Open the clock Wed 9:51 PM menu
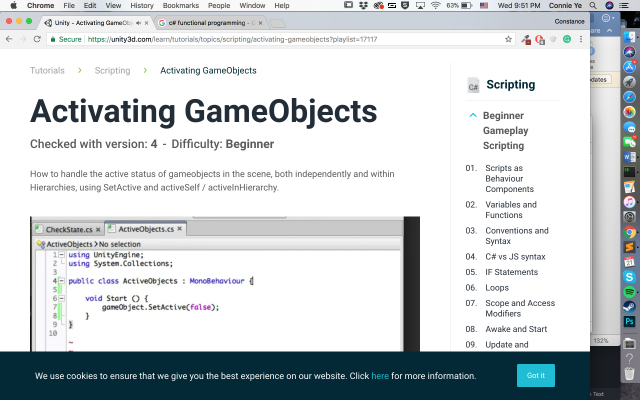Screen dimensions: 640x400 coord(519,5)
